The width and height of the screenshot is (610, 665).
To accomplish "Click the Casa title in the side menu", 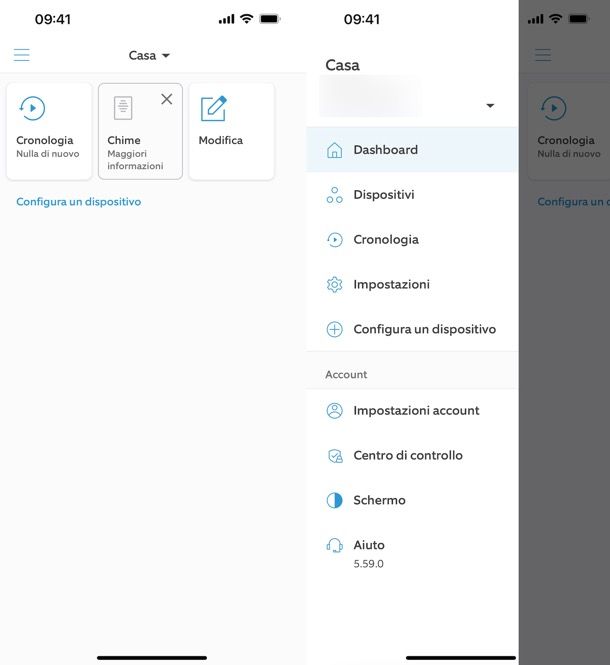I will (x=342, y=65).
